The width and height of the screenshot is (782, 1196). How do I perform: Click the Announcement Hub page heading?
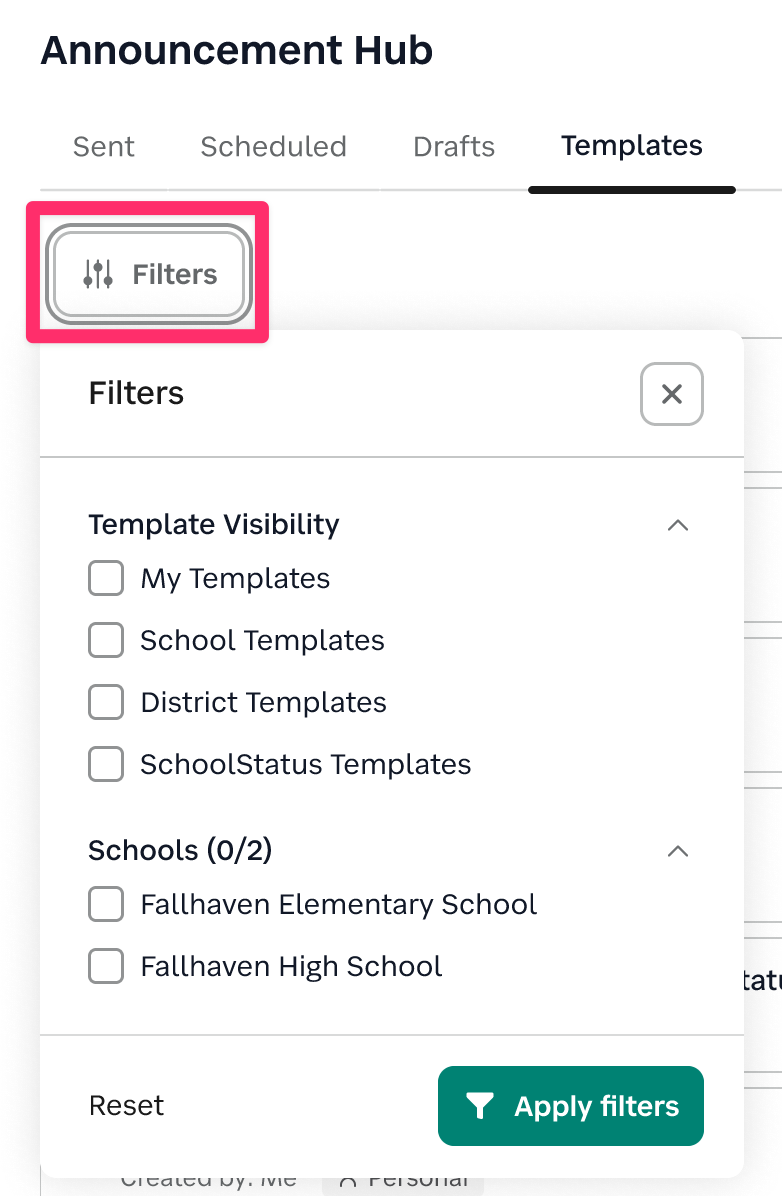tap(237, 50)
